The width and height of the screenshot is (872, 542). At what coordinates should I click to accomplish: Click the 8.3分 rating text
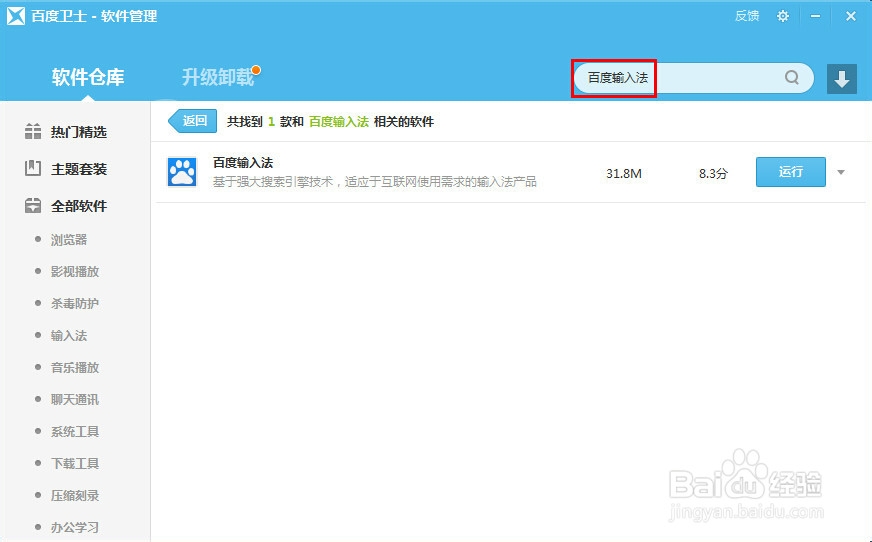pos(713,173)
